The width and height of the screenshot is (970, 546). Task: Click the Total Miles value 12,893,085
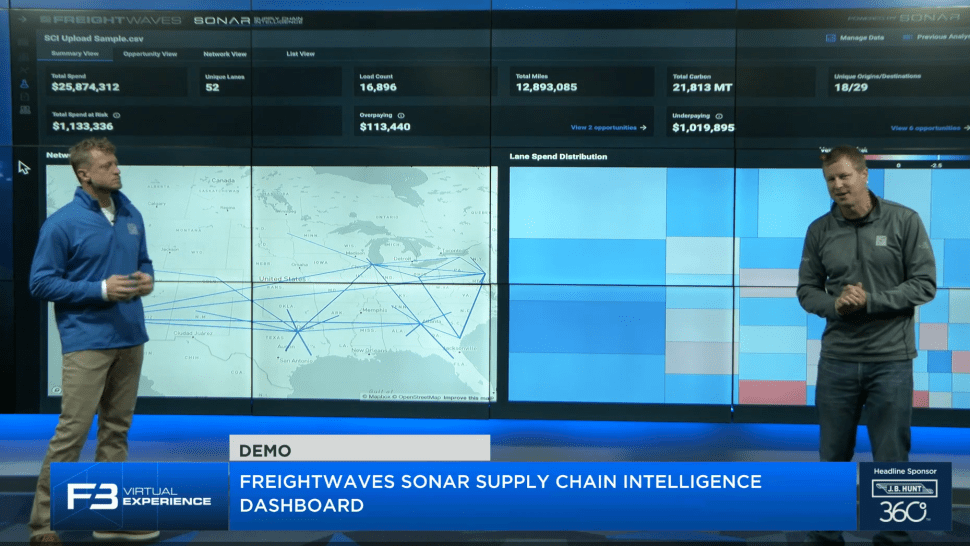(x=546, y=87)
